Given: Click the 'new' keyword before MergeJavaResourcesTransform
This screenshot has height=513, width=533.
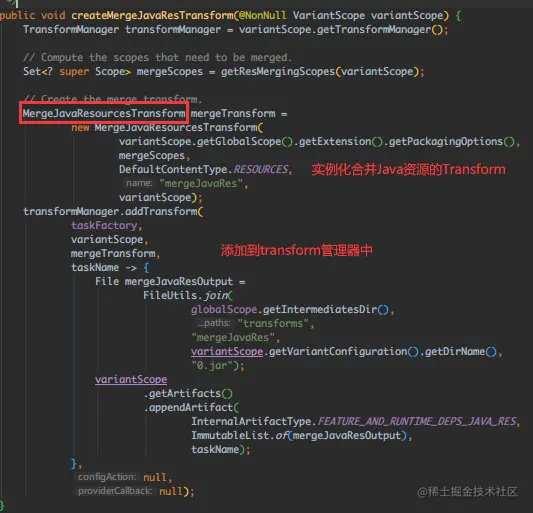Looking at the screenshot, I should [80, 128].
